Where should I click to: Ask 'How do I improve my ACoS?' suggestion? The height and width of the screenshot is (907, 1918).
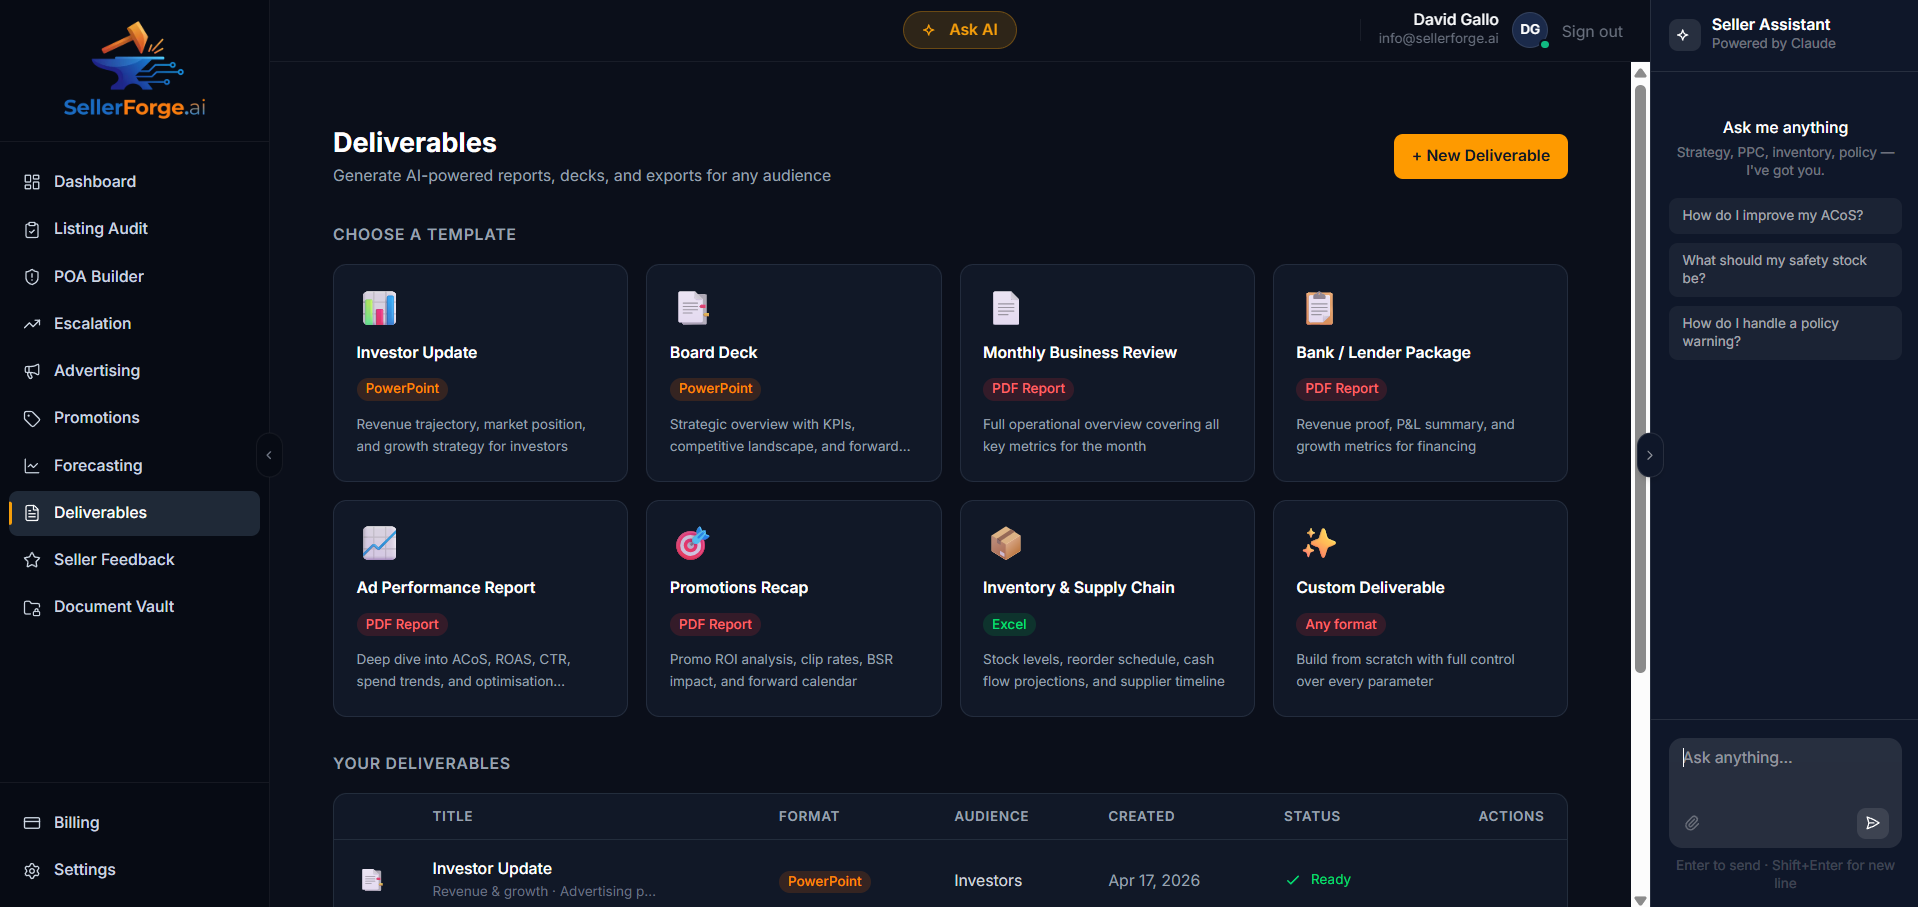tap(1784, 216)
